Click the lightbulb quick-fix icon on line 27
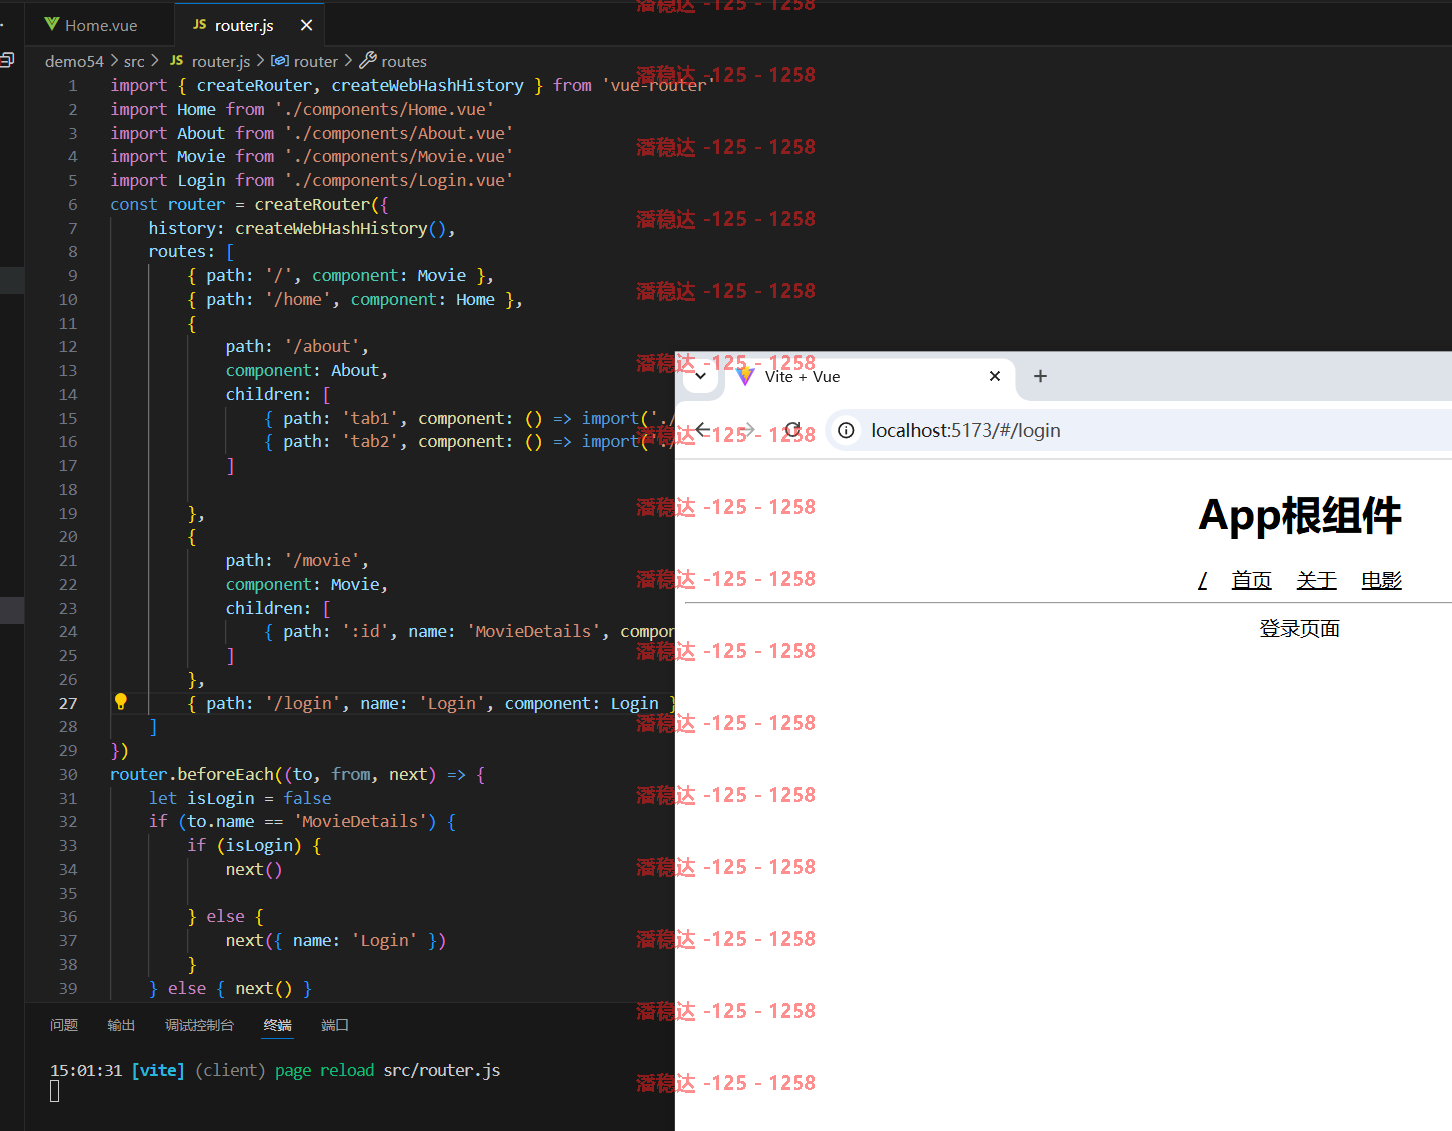The height and width of the screenshot is (1131, 1452). [121, 702]
